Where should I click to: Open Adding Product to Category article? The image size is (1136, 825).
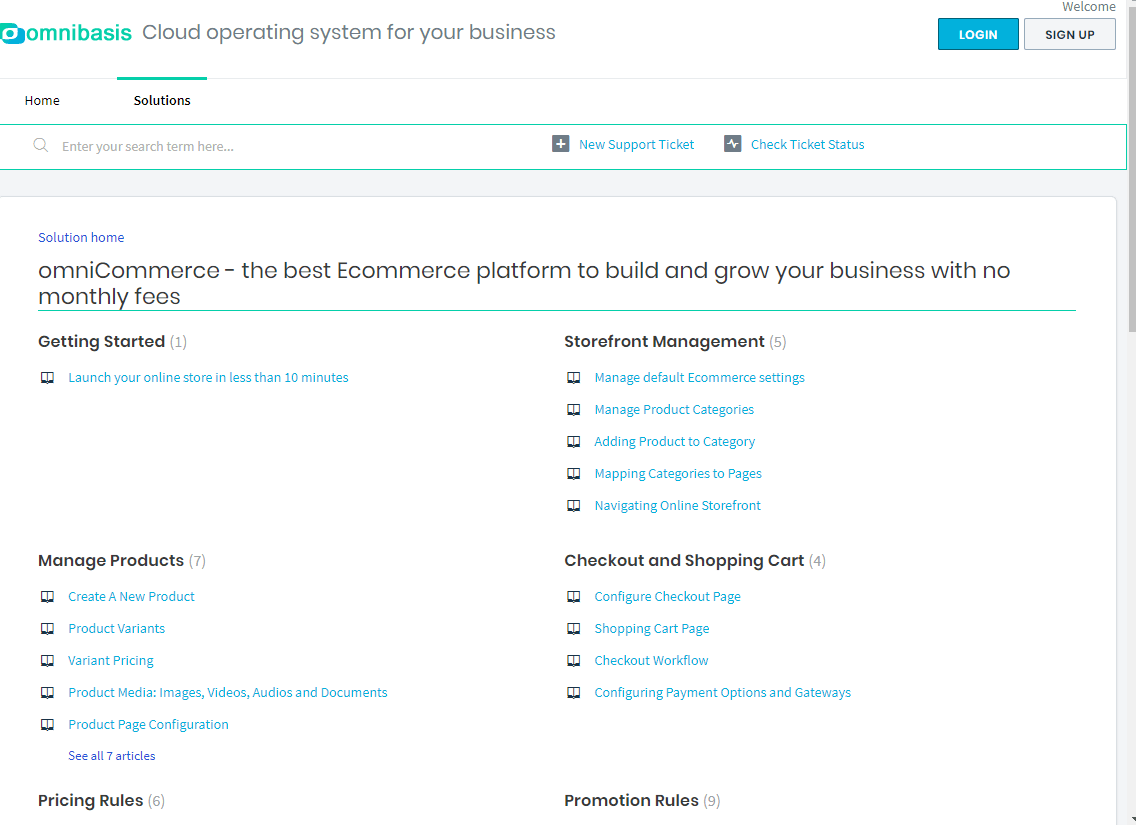pyautogui.click(x=674, y=441)
